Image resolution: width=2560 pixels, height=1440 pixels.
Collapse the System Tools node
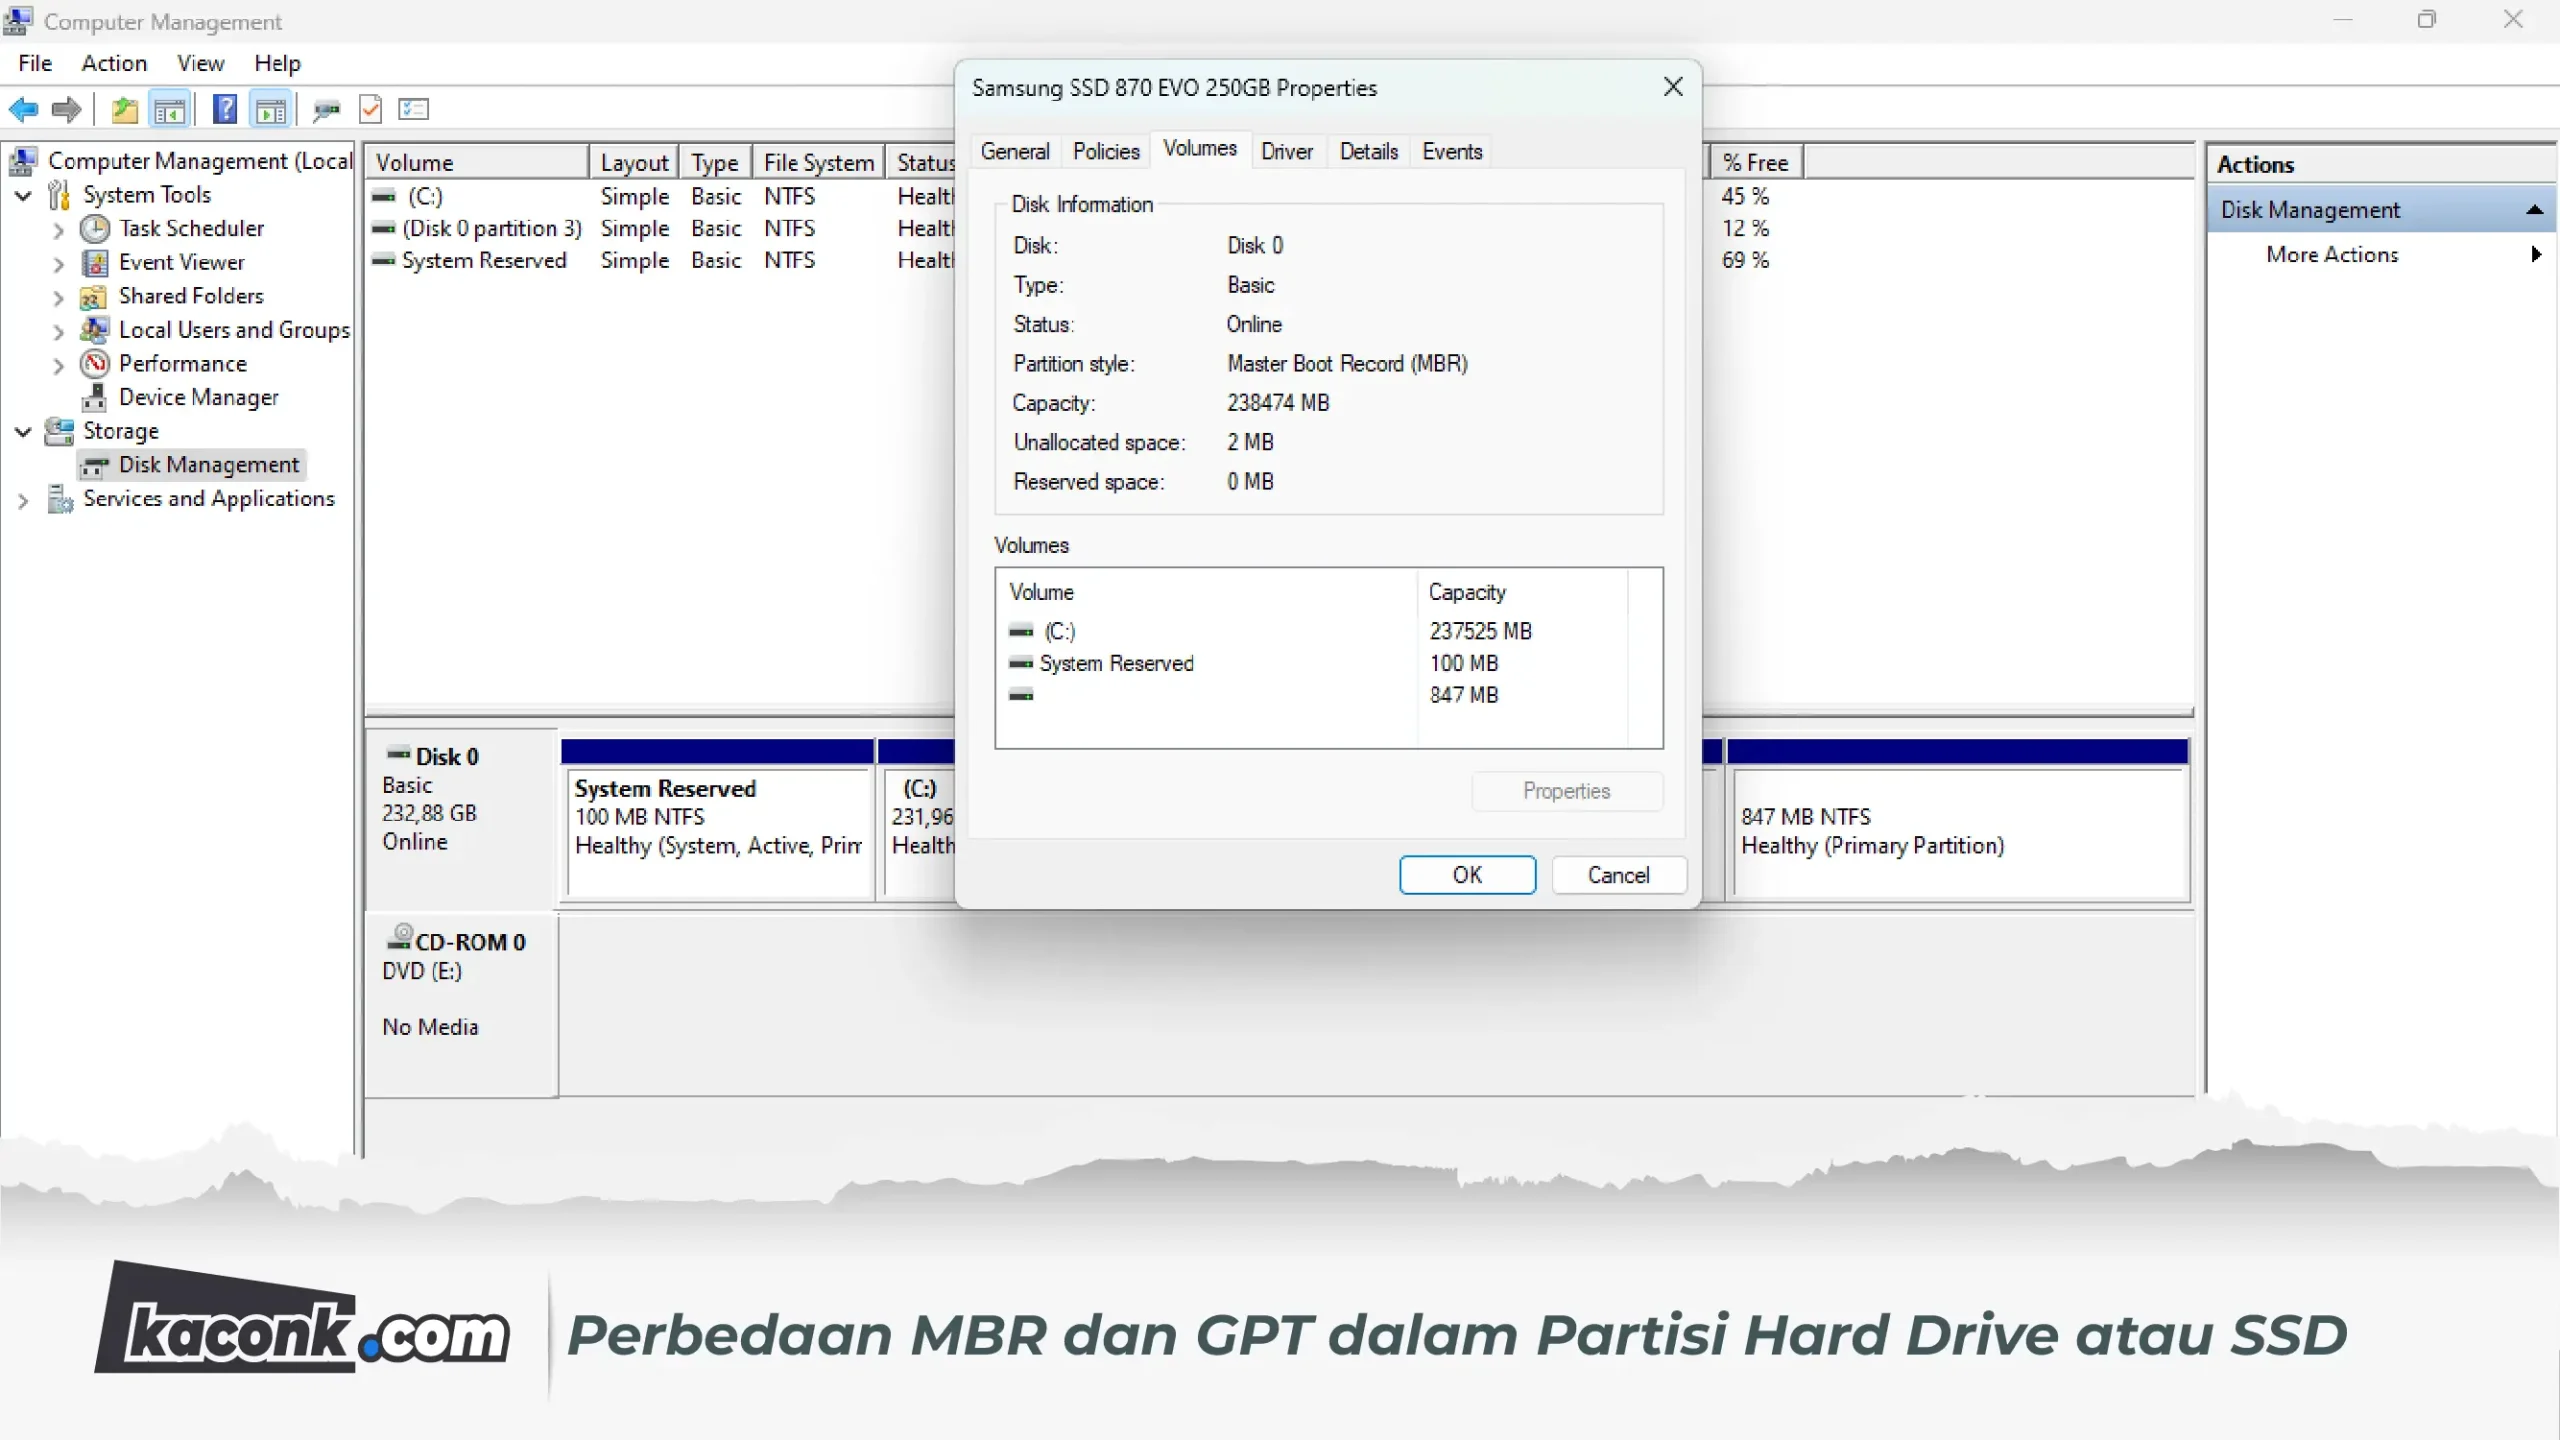click(x=23, y=195)
